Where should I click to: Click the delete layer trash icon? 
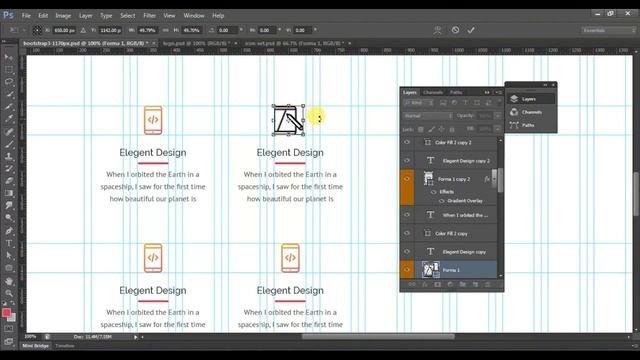point(487,284)
